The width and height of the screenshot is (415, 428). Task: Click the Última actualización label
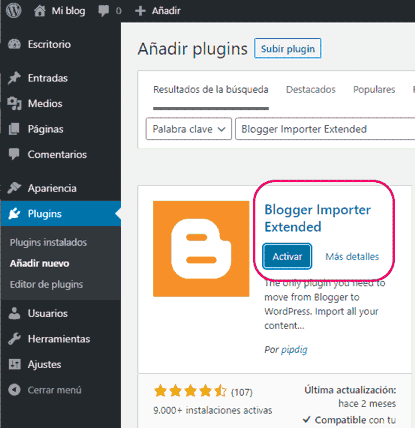(350, 390)
